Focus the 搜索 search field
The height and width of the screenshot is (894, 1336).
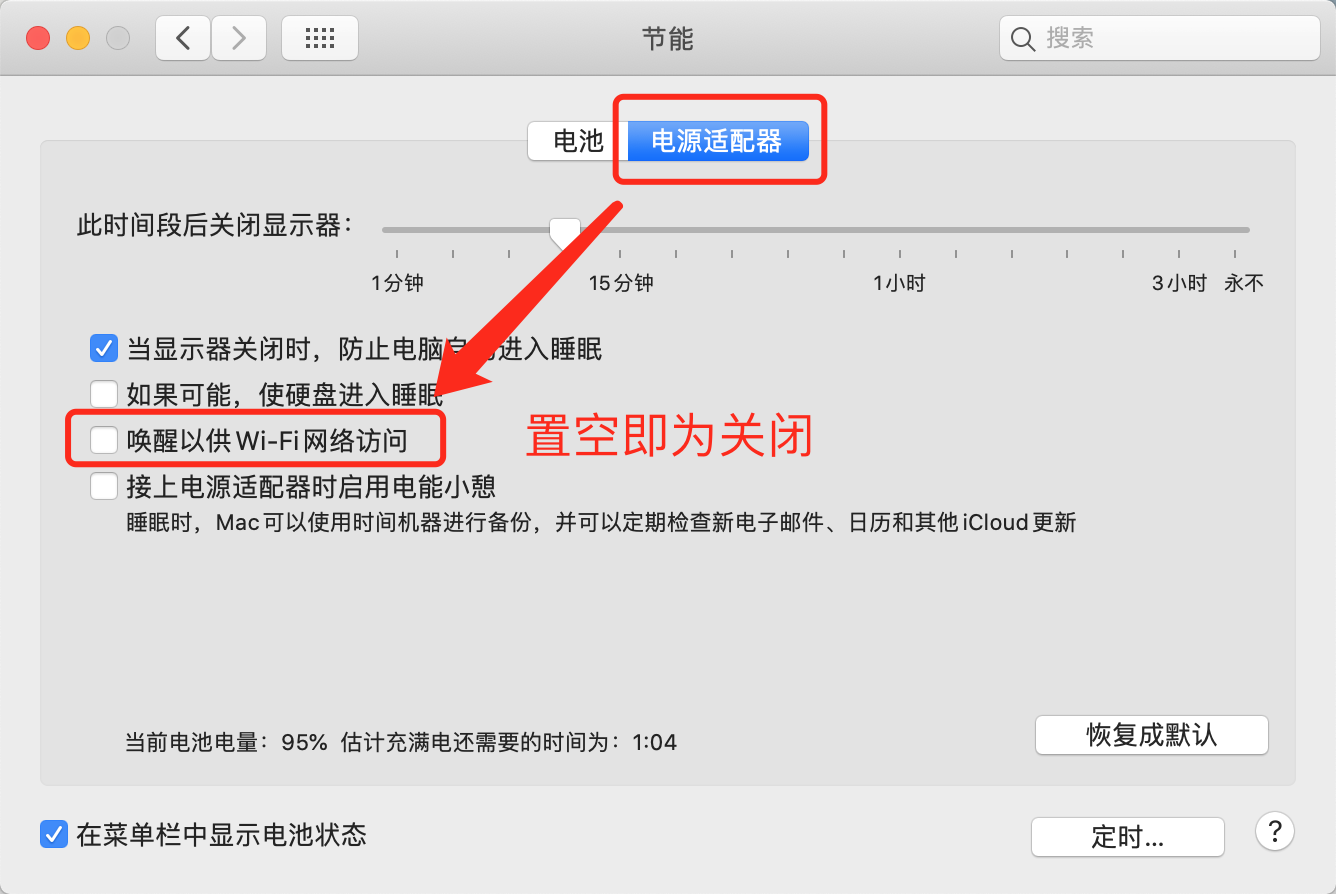pyautogui.click(x=1160, y=39)
